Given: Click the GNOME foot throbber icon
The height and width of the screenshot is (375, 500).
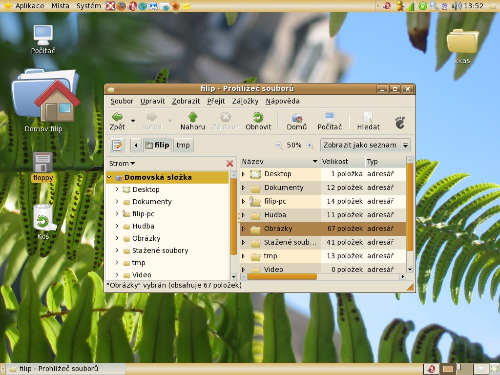Looking at the screenshot, I should (x=400, y=123).
